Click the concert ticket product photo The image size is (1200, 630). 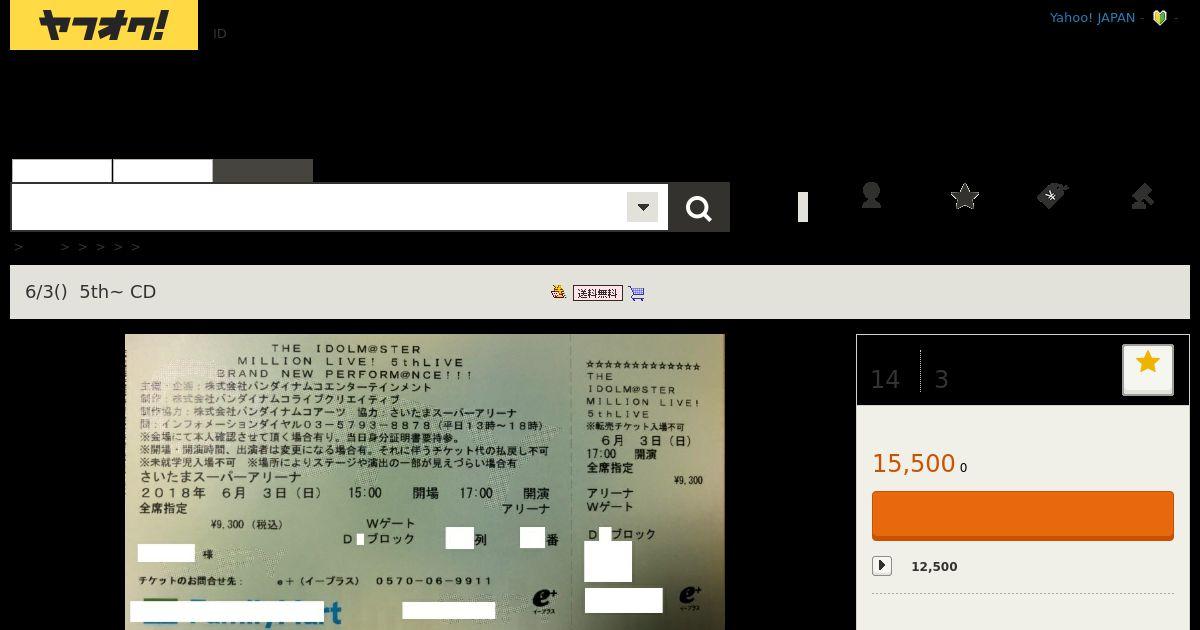pyautogui.click(x=425, y=482)
